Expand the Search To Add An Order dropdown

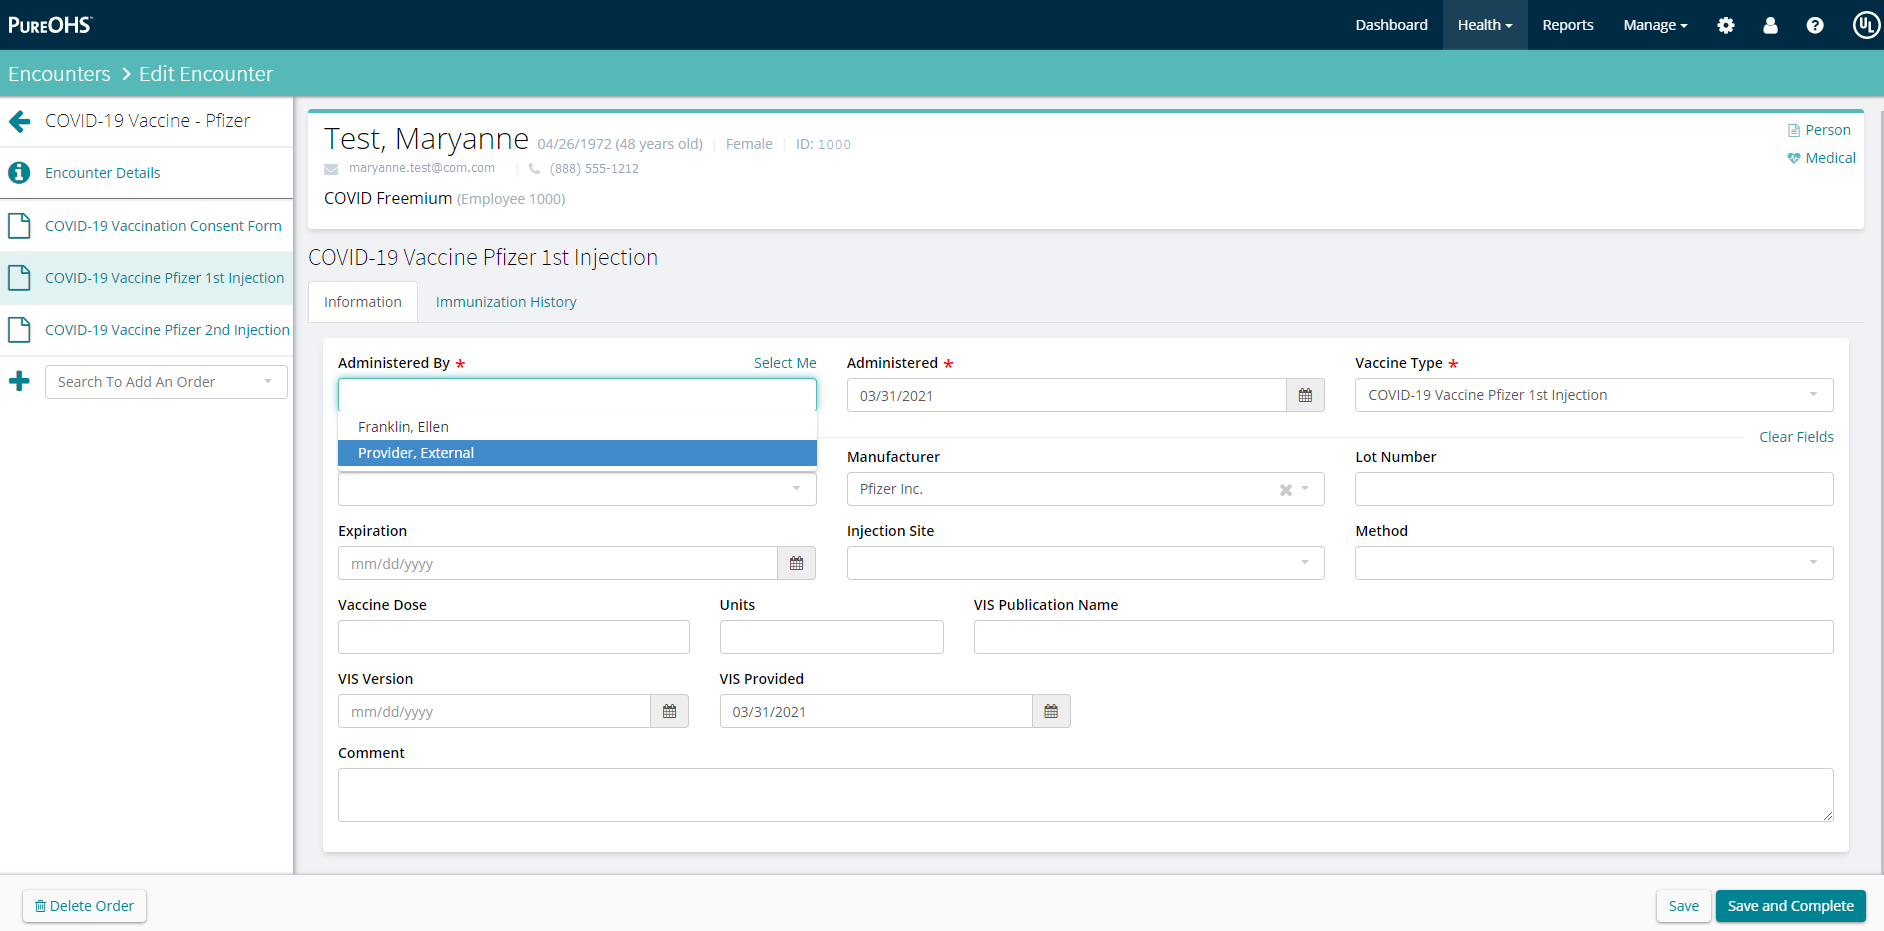coord(166,382)
